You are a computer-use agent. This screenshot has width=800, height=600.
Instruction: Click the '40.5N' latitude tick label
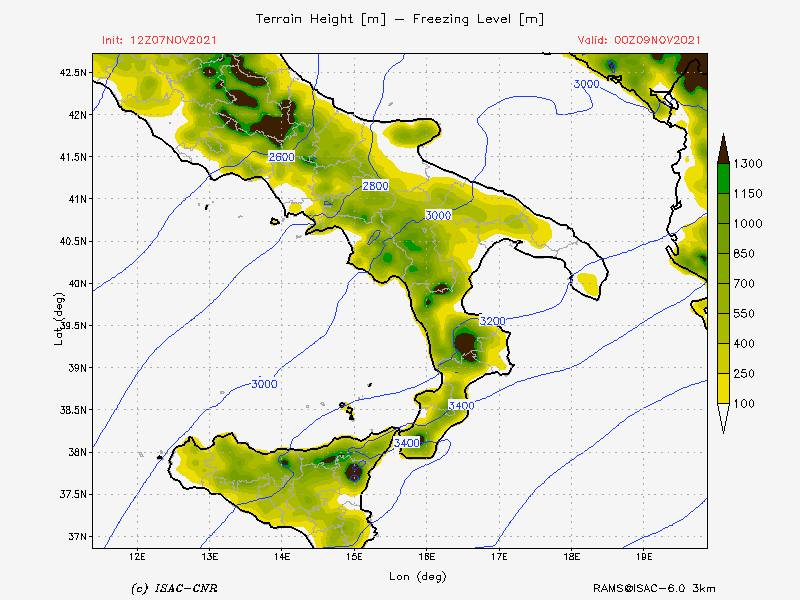click(73, 241)
